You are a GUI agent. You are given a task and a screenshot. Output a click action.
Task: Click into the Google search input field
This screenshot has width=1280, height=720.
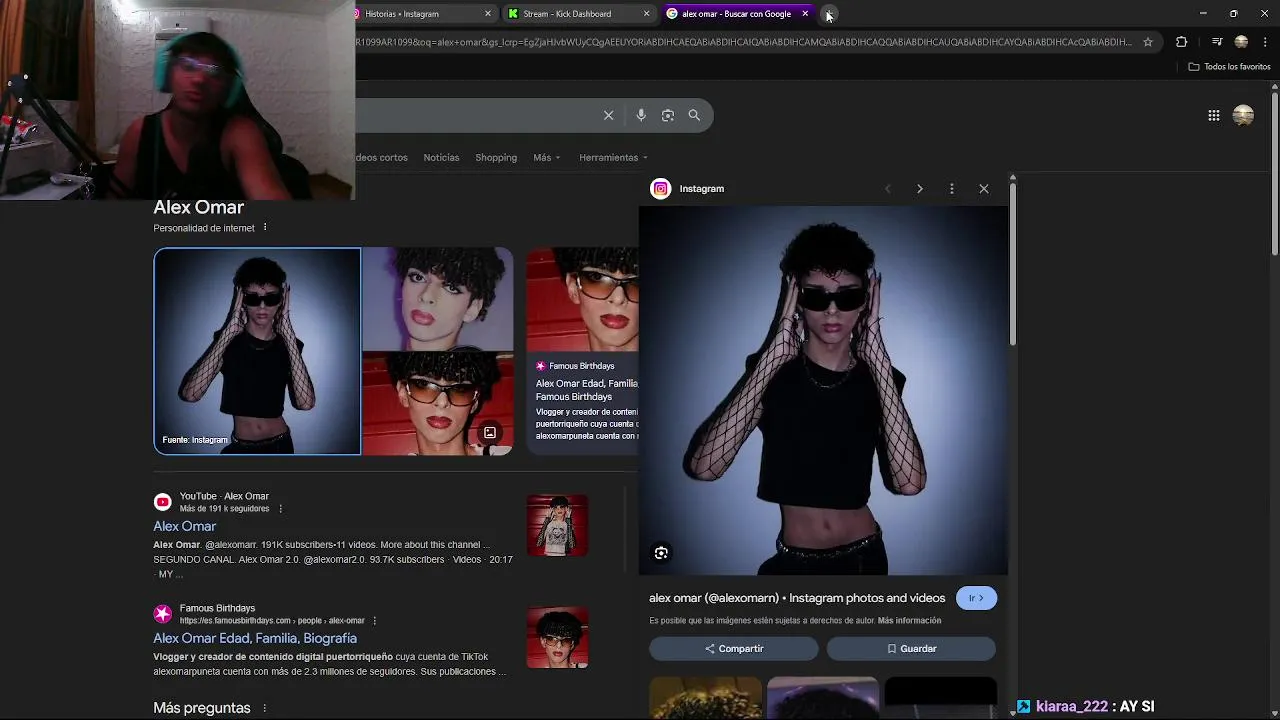[x=475, y=115]
